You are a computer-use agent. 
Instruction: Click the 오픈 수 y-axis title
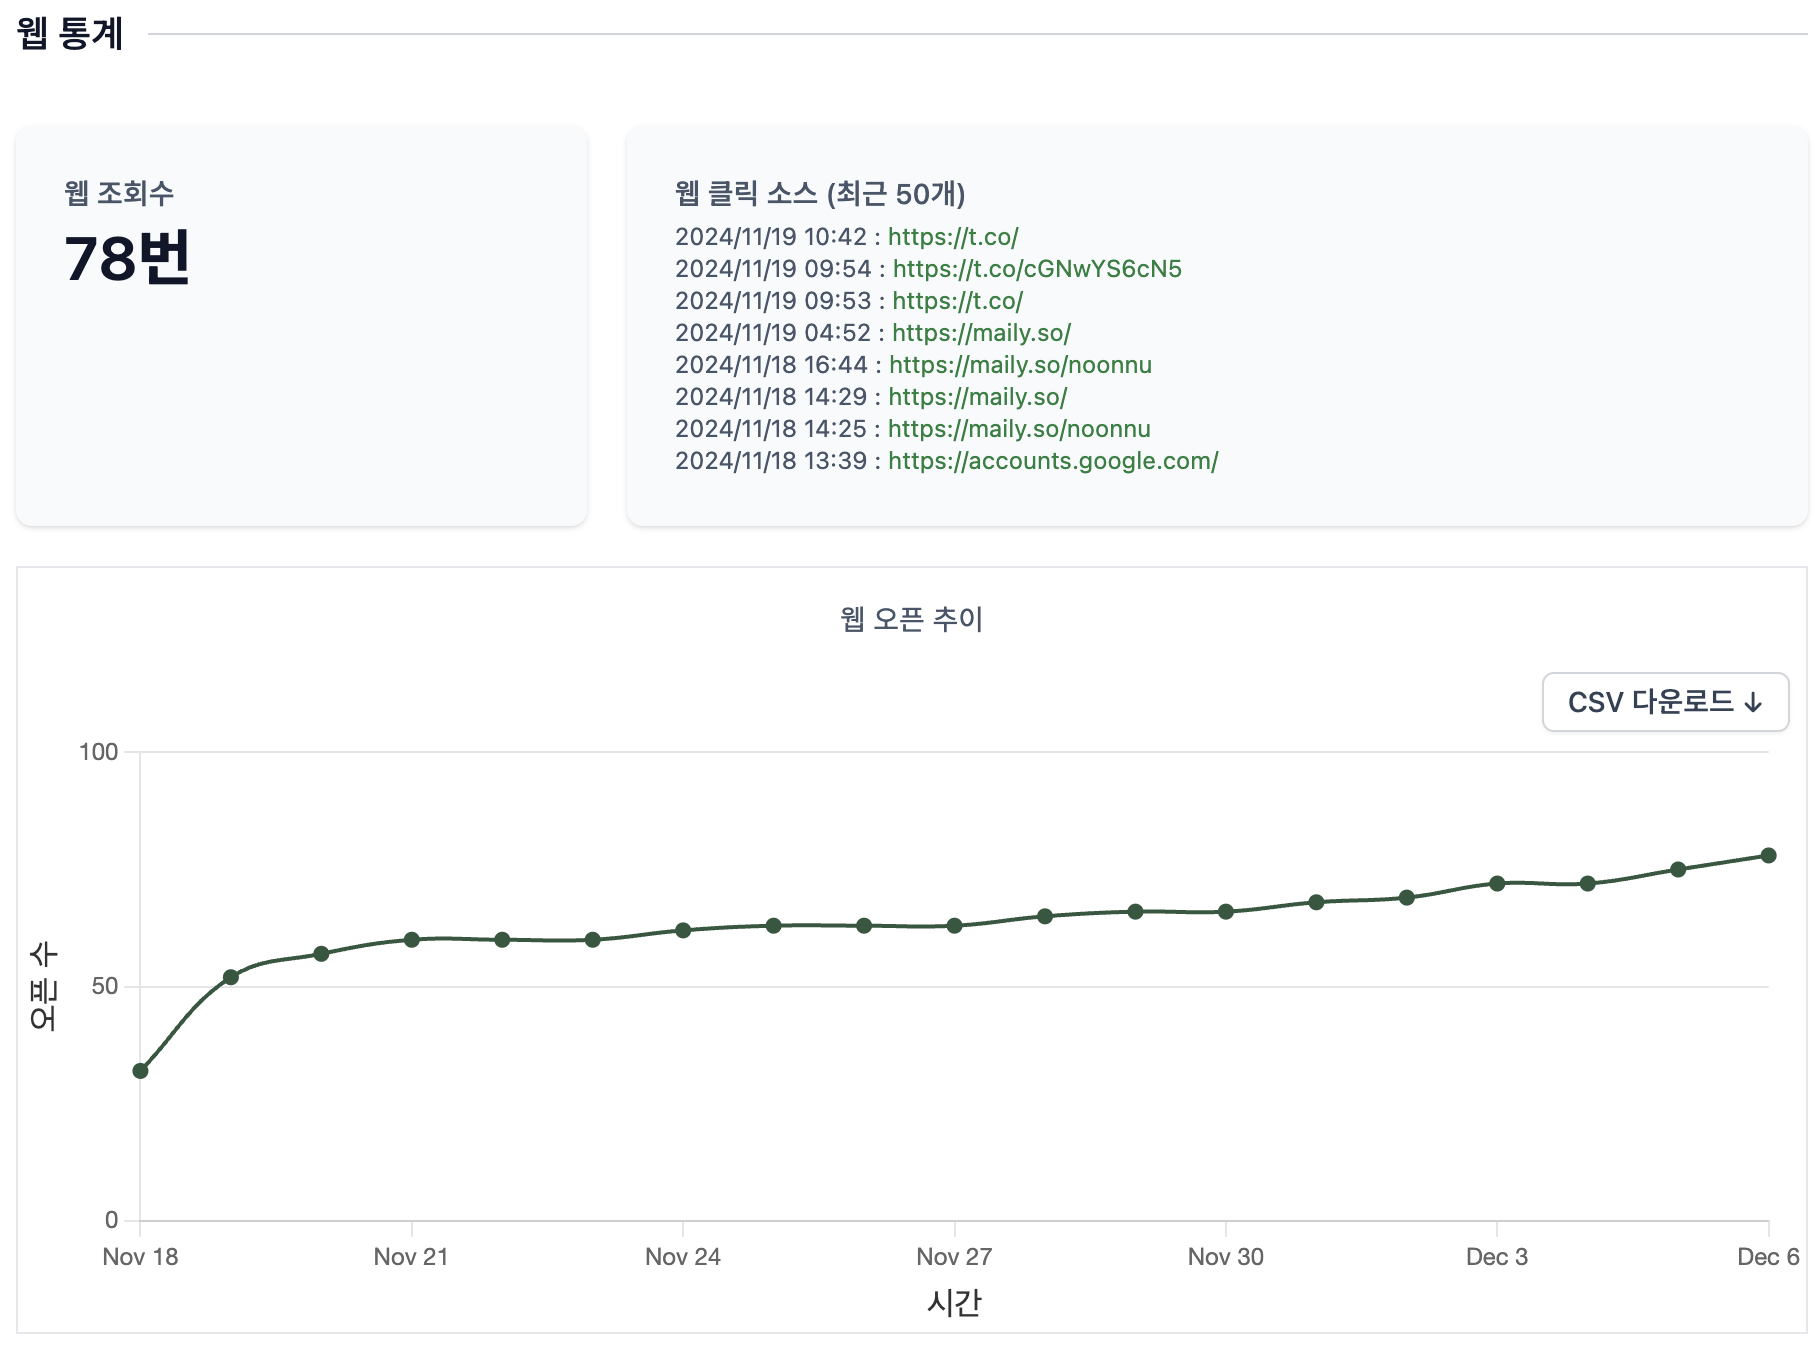[x=44, y=986]
